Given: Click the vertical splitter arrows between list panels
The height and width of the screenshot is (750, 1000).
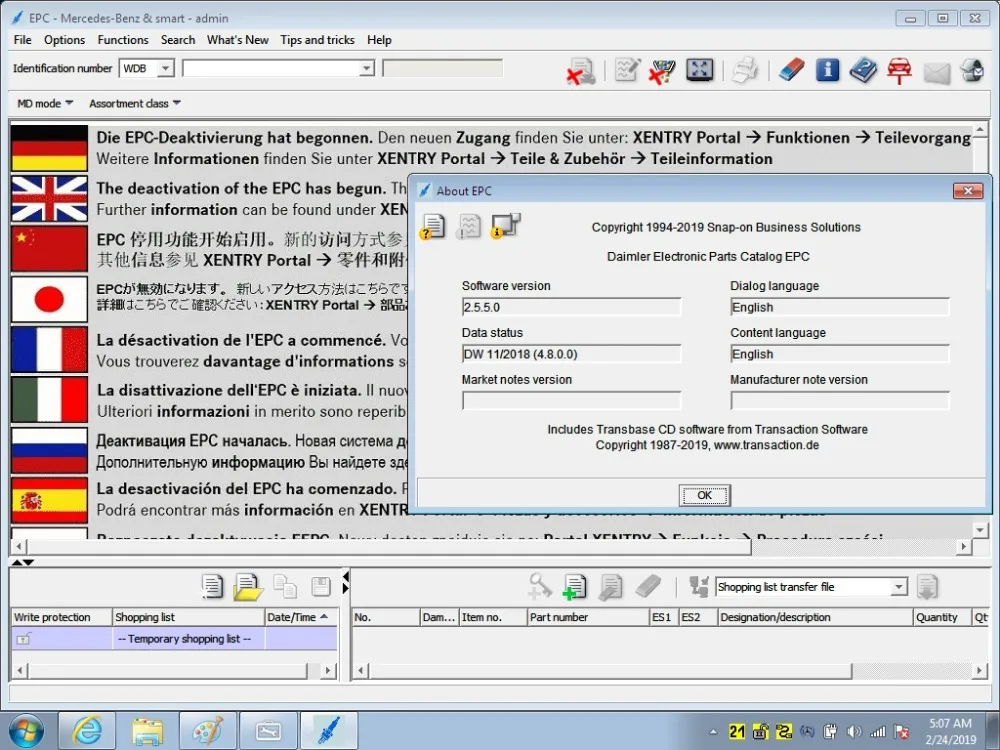Looking at the screenshot, I should [x=346, y=582].
